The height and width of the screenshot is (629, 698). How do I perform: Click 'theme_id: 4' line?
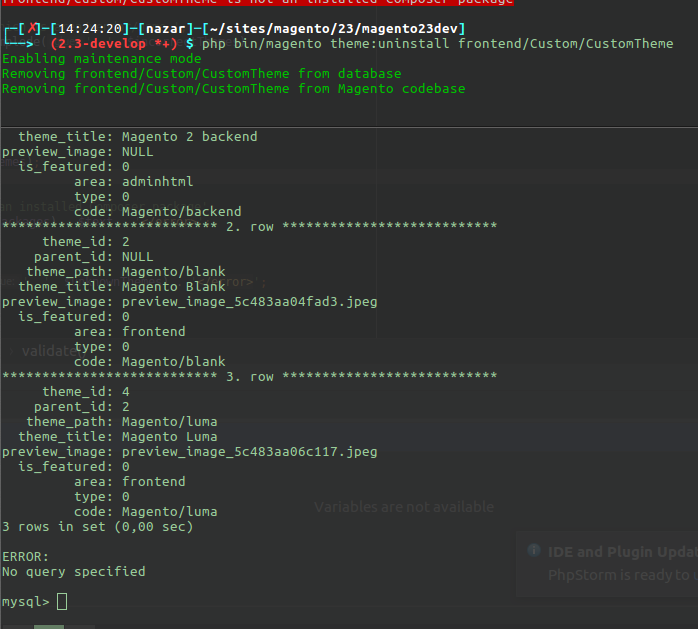click(86, 392)
